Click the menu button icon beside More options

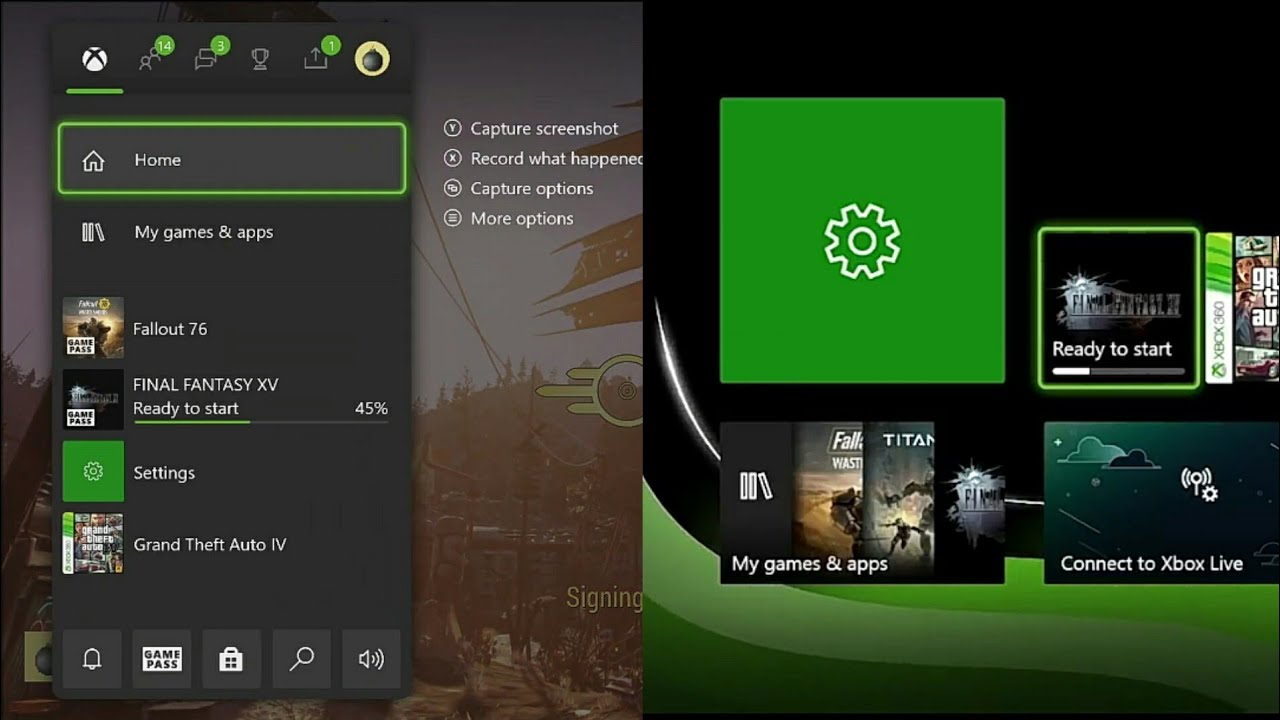[453, 218]
